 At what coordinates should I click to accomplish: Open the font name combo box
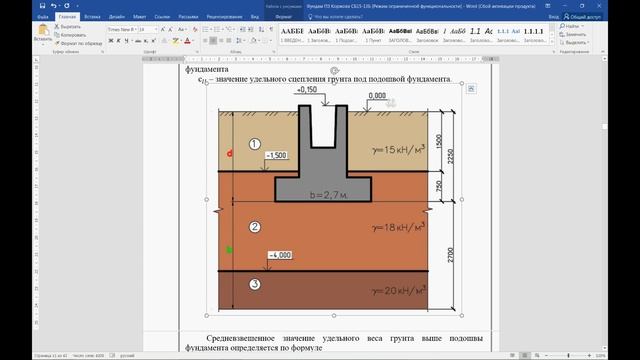tap(122, 29)
